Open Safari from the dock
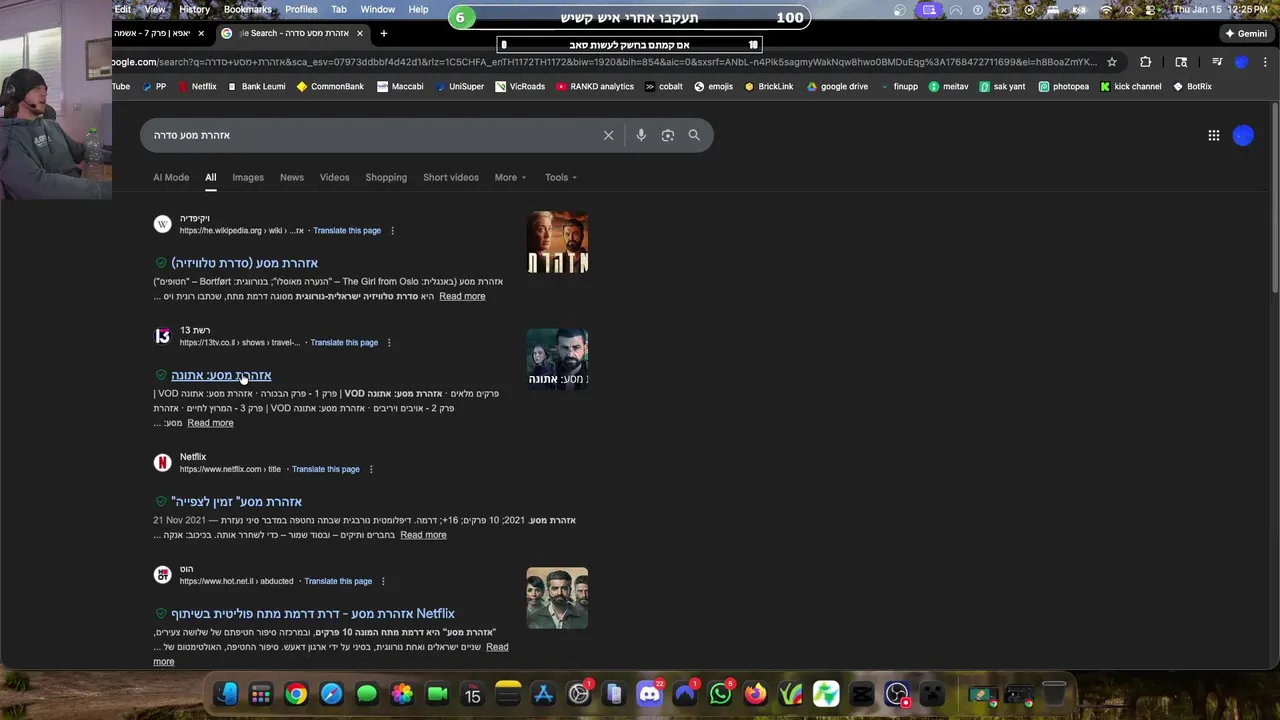This screenshot has width=1280, height=720. coord(331,694)
